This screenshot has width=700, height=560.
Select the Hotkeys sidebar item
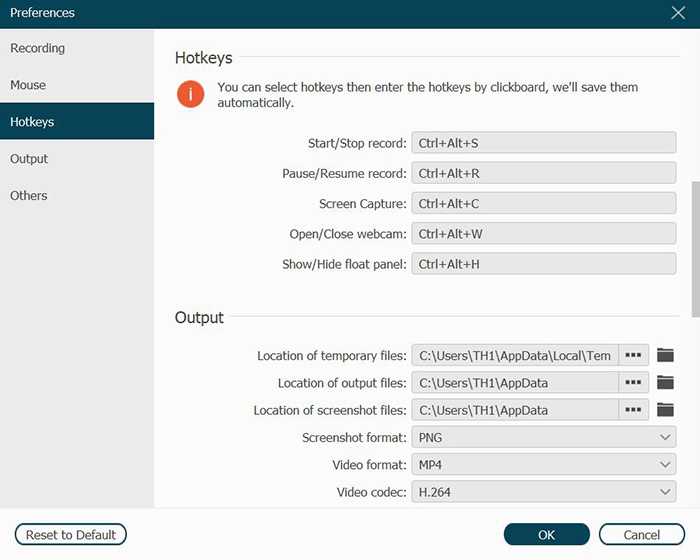pos(77,121)
